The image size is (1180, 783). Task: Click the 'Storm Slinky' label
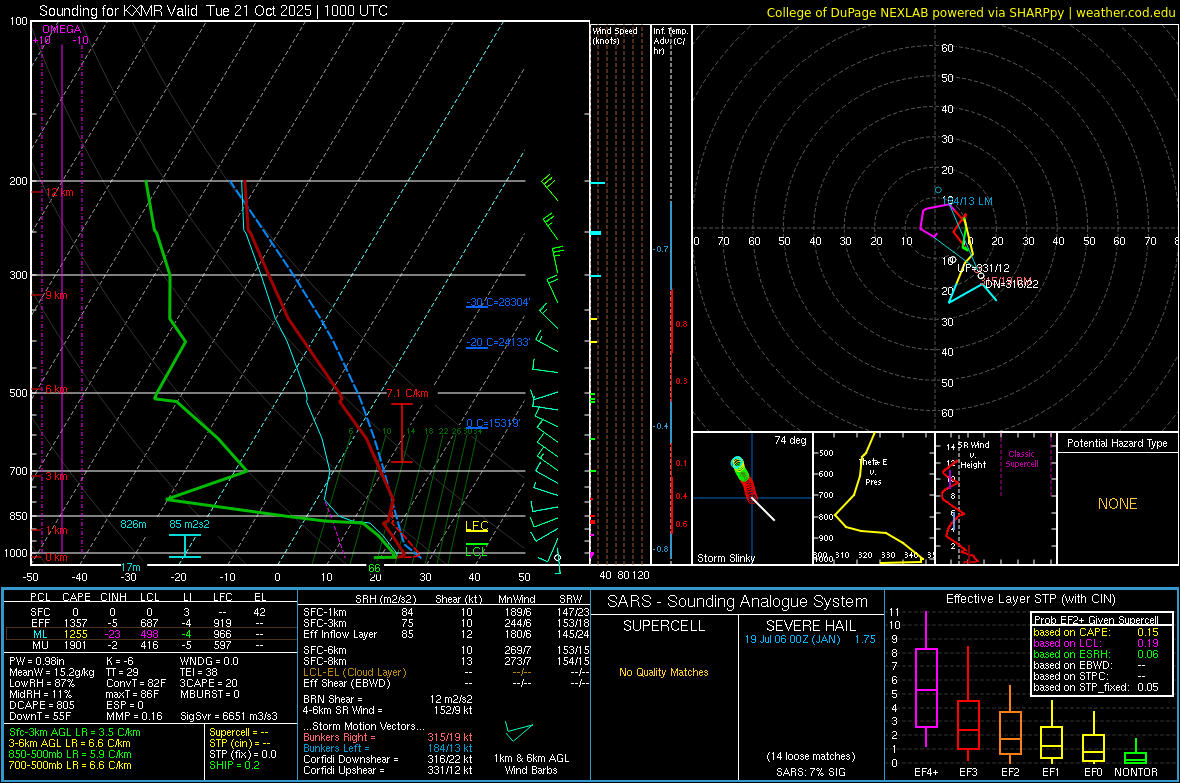coord(725,558)
